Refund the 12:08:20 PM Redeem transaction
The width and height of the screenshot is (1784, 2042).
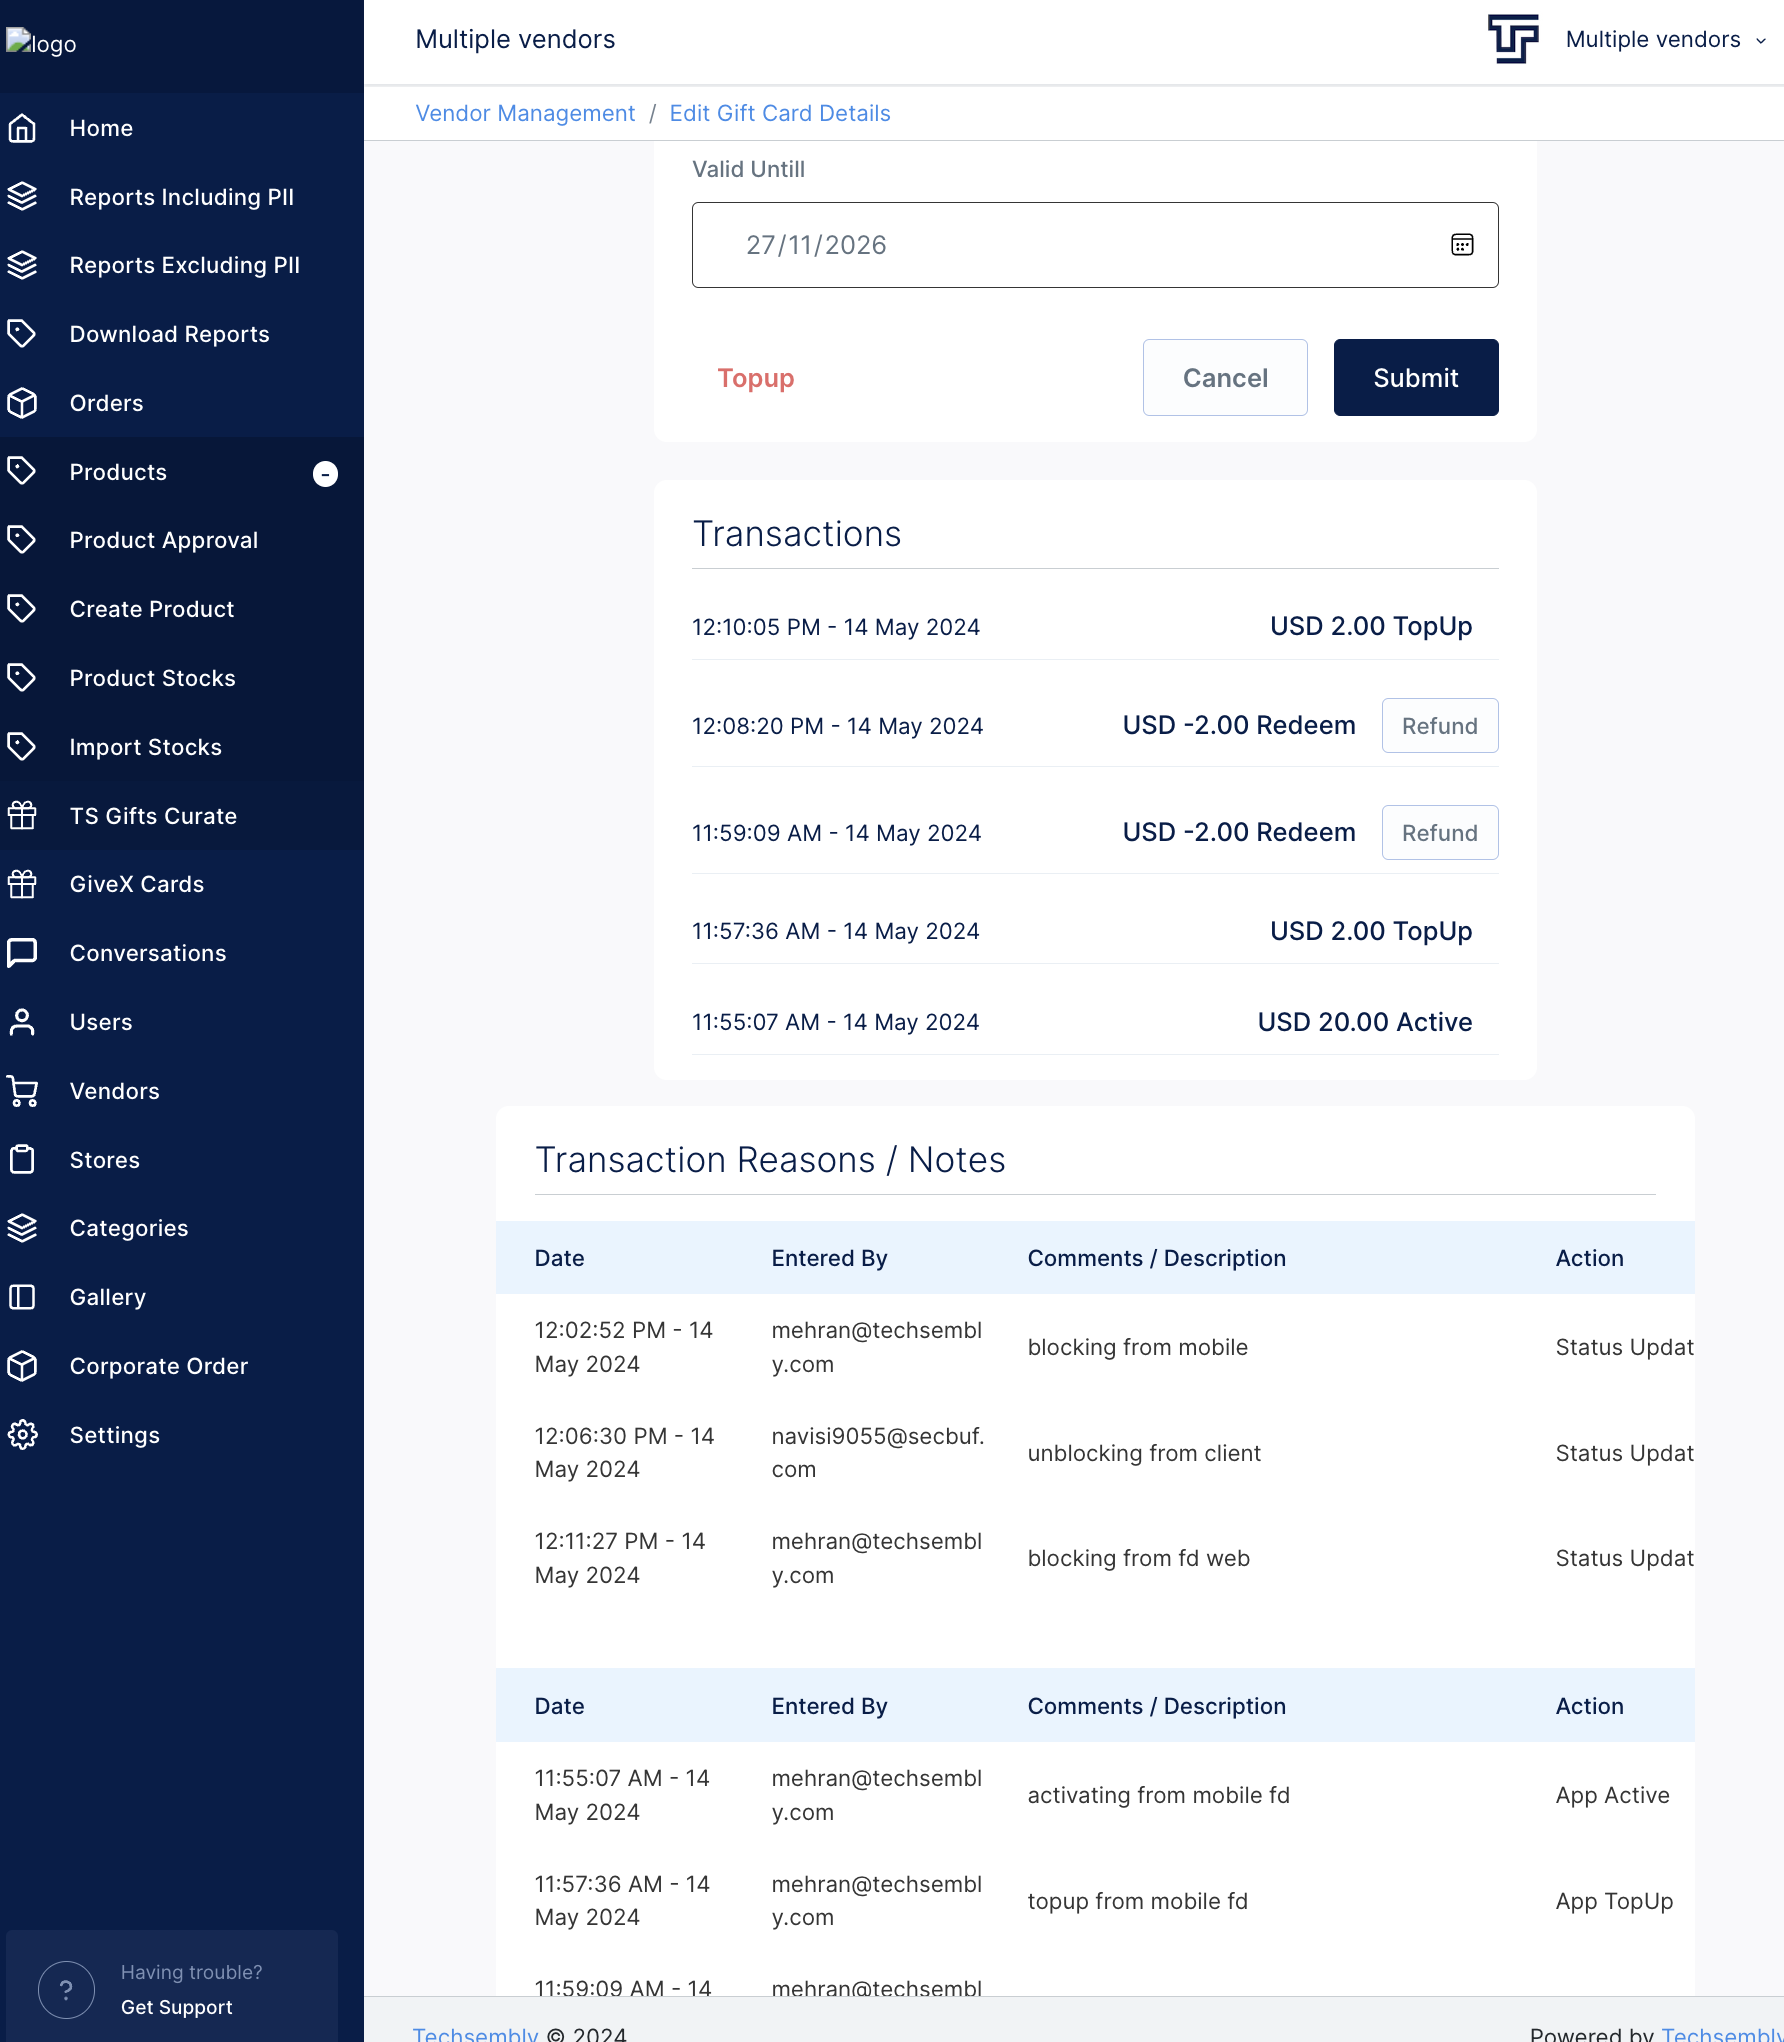coord(1440,726)
